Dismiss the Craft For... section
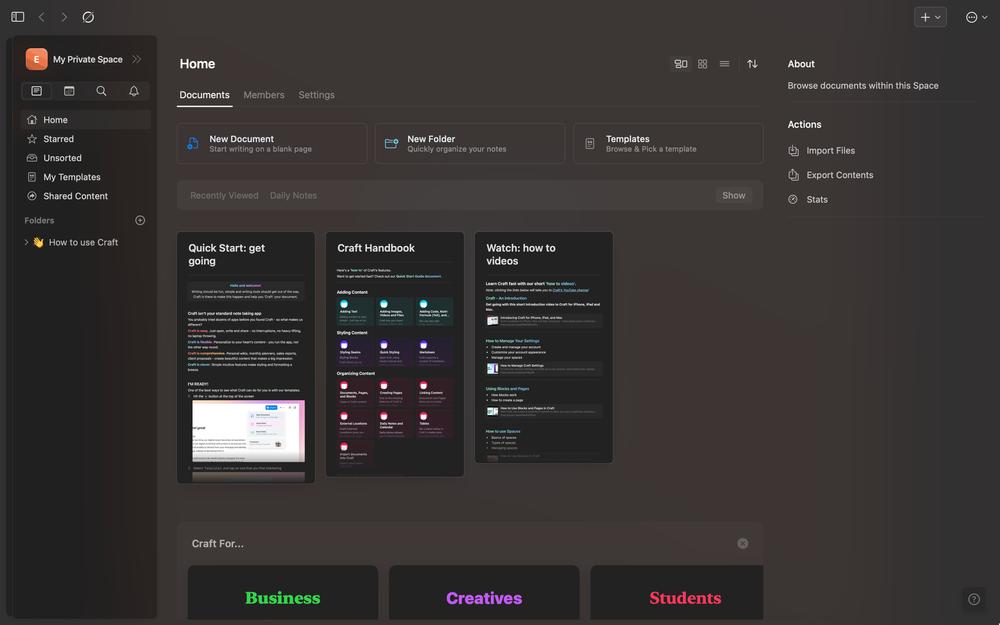Image resolution: width=1000 pixels, height=625 pixels. click(x=743, y=543)
